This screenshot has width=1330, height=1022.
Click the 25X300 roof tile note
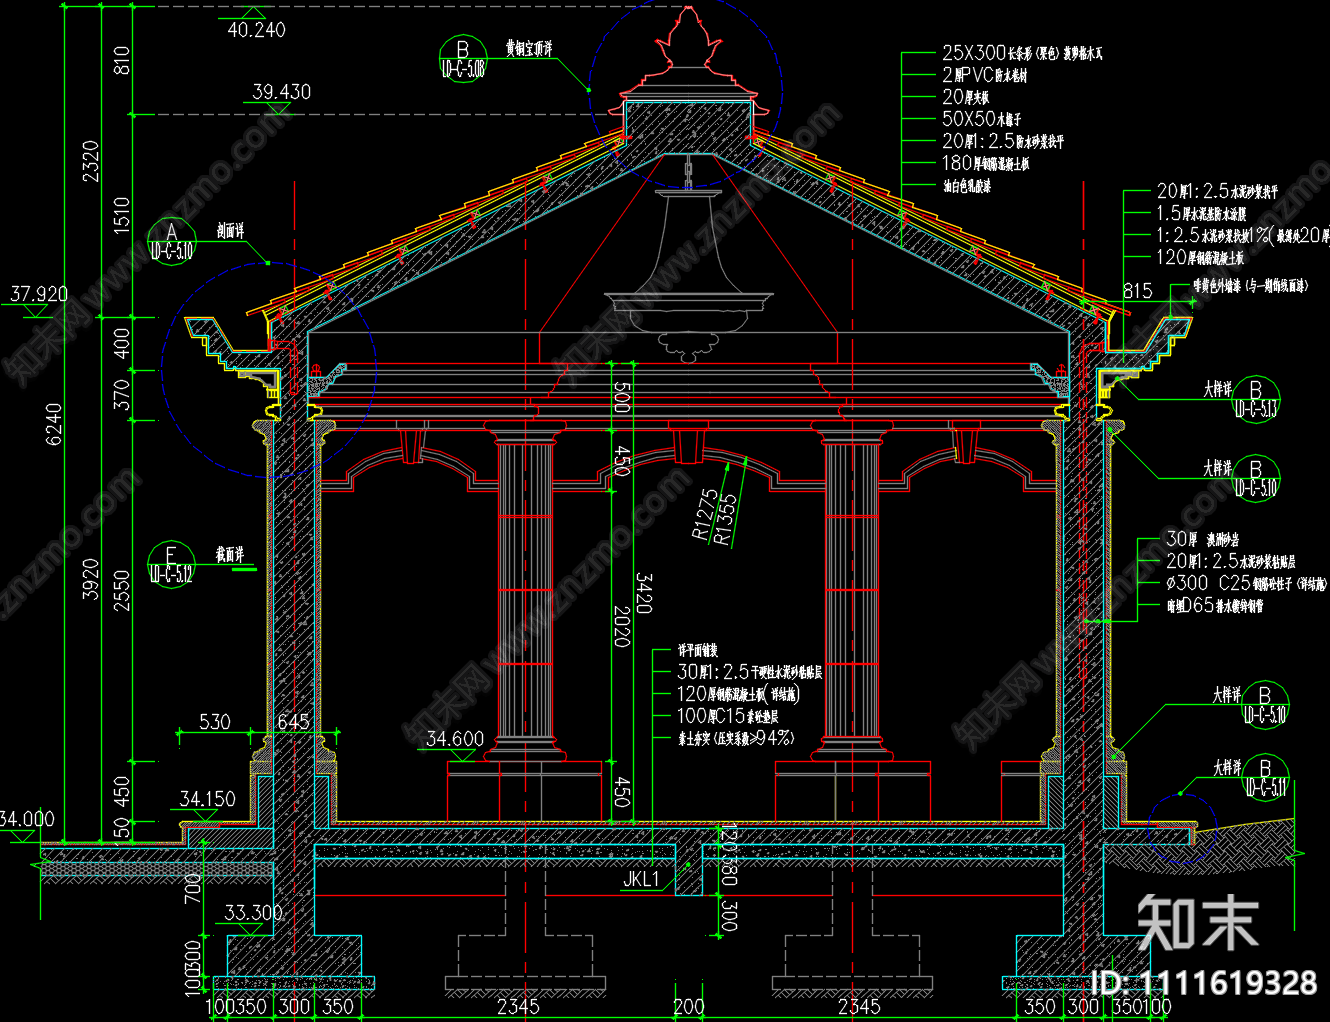tap(1022, 53)
